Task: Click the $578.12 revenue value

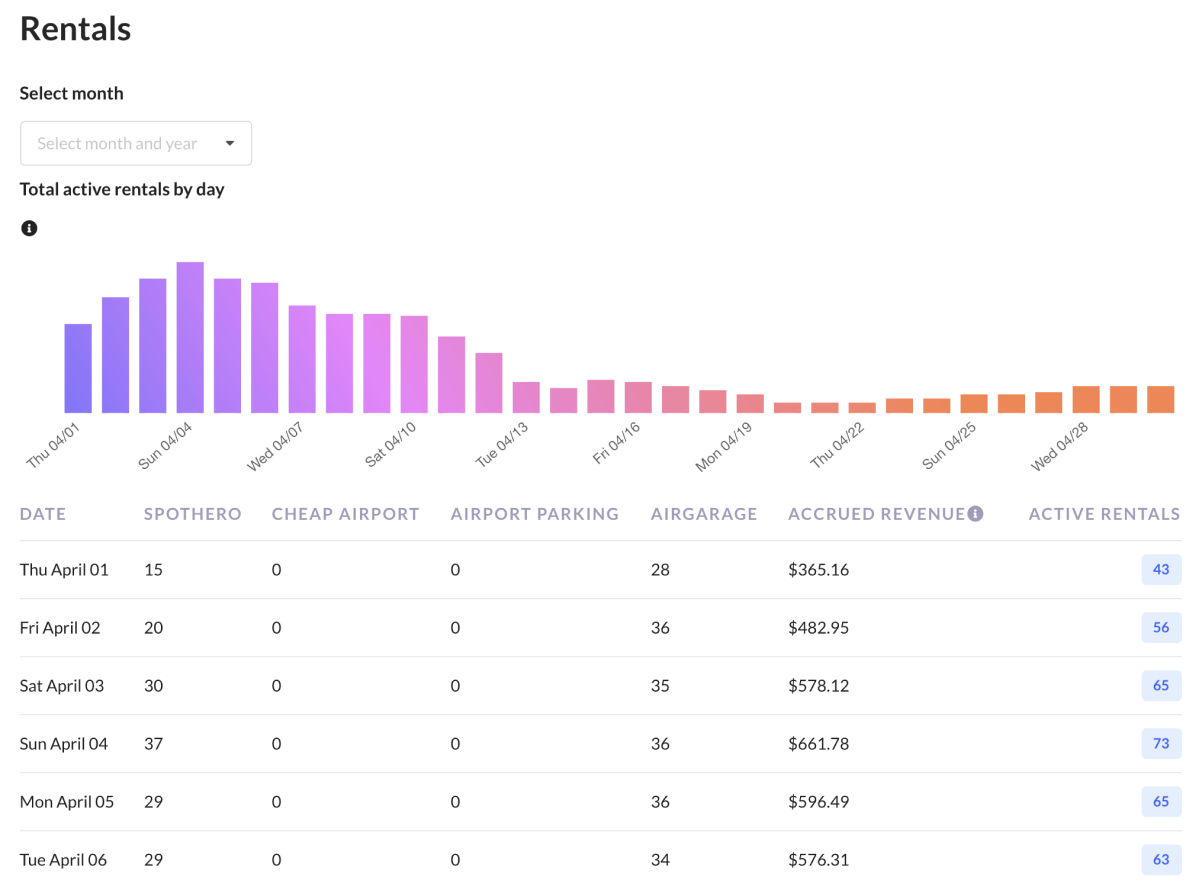Action: [818, 686]
